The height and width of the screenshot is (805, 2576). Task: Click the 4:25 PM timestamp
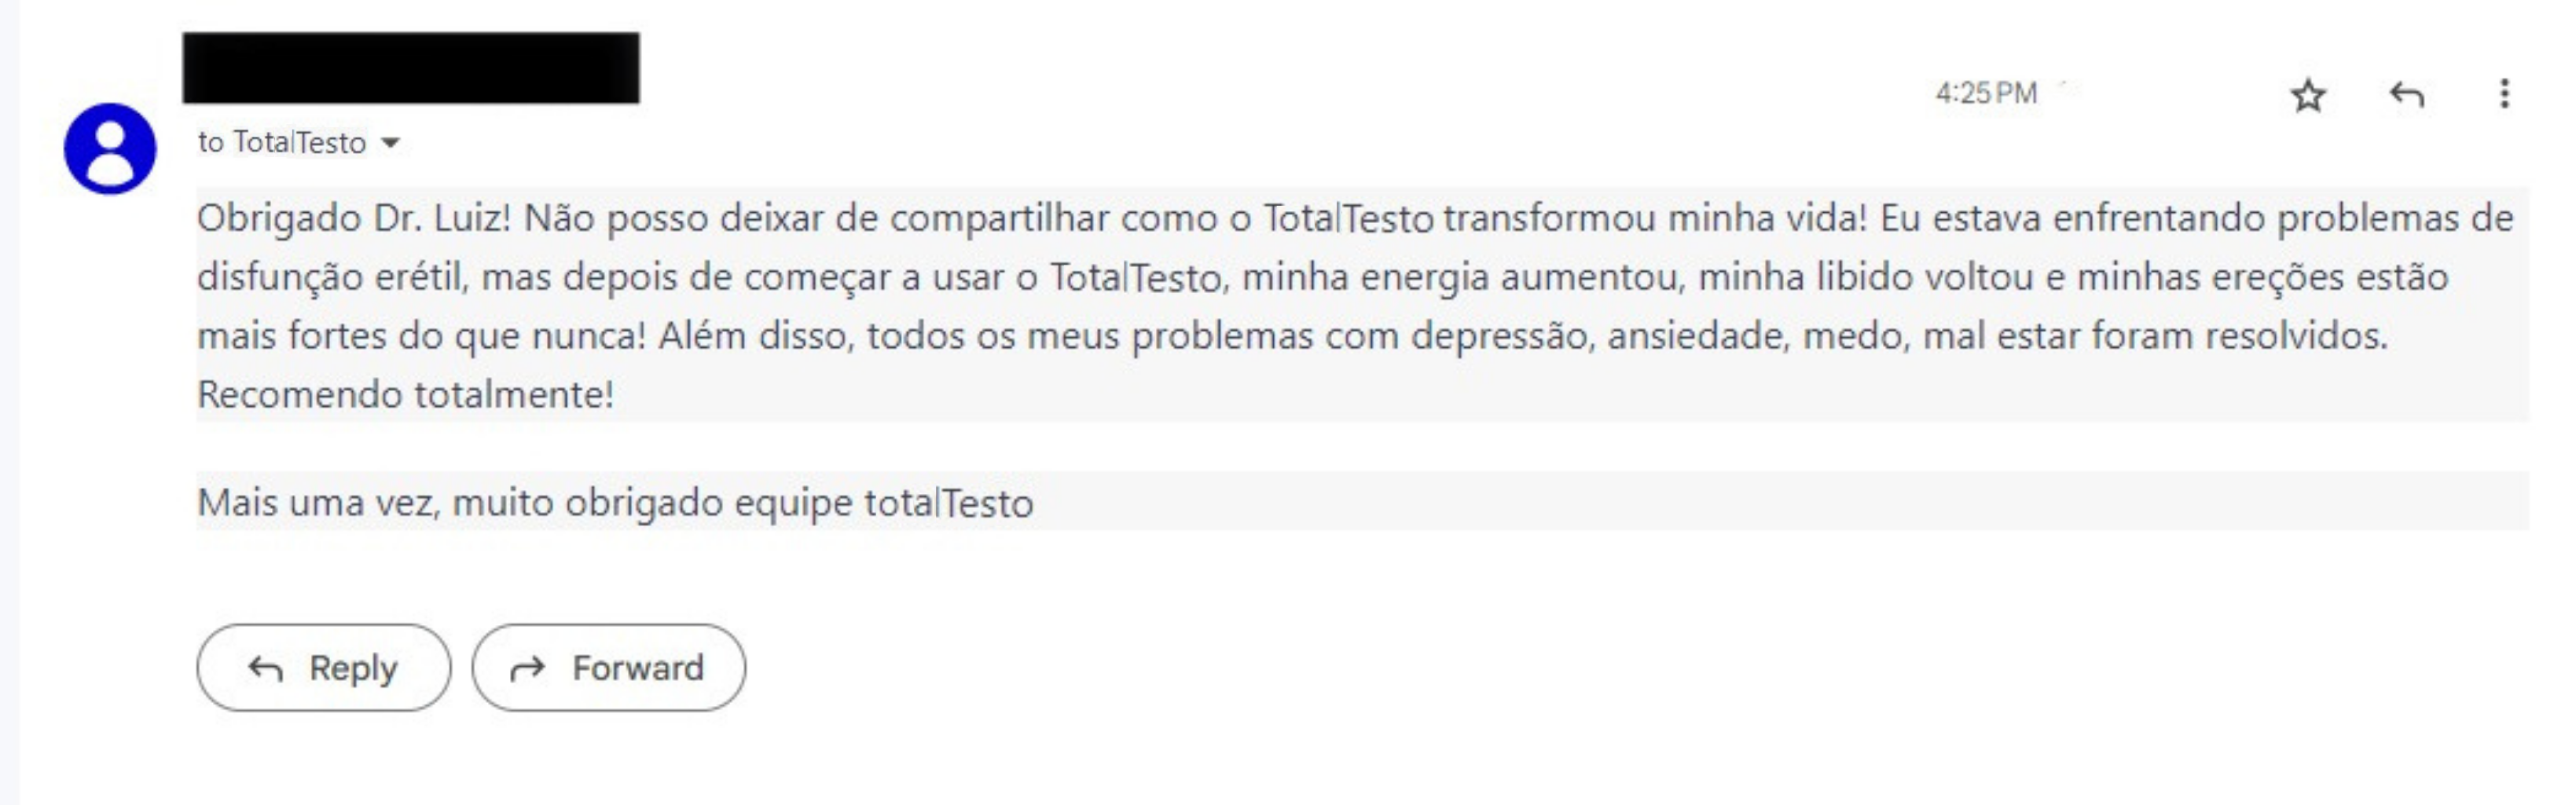pos(1985,94)
